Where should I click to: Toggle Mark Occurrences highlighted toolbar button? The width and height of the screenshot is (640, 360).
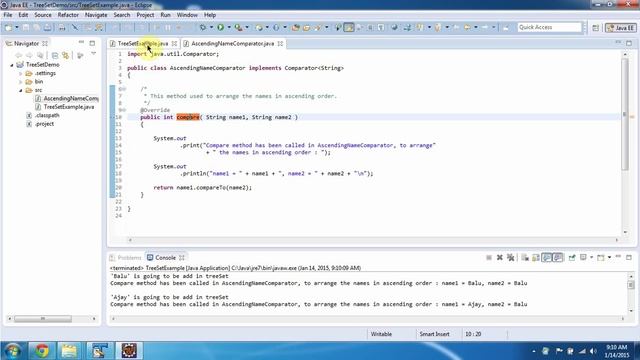tap(349, 27)
